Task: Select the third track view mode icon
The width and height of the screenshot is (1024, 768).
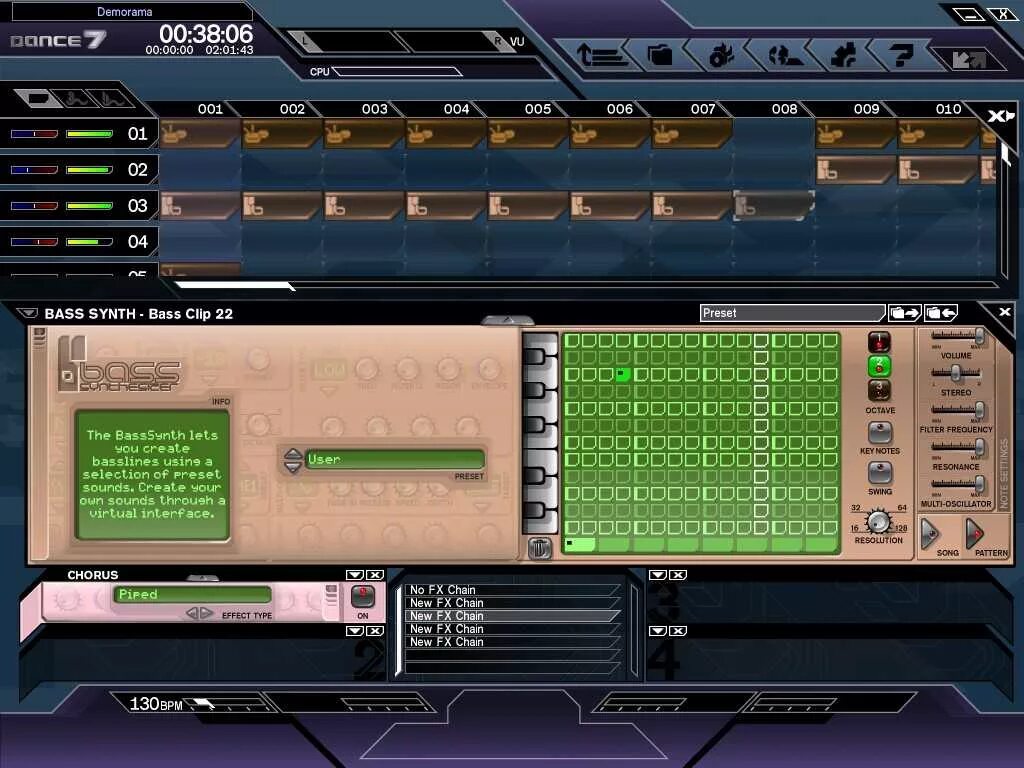Action: 111,99
